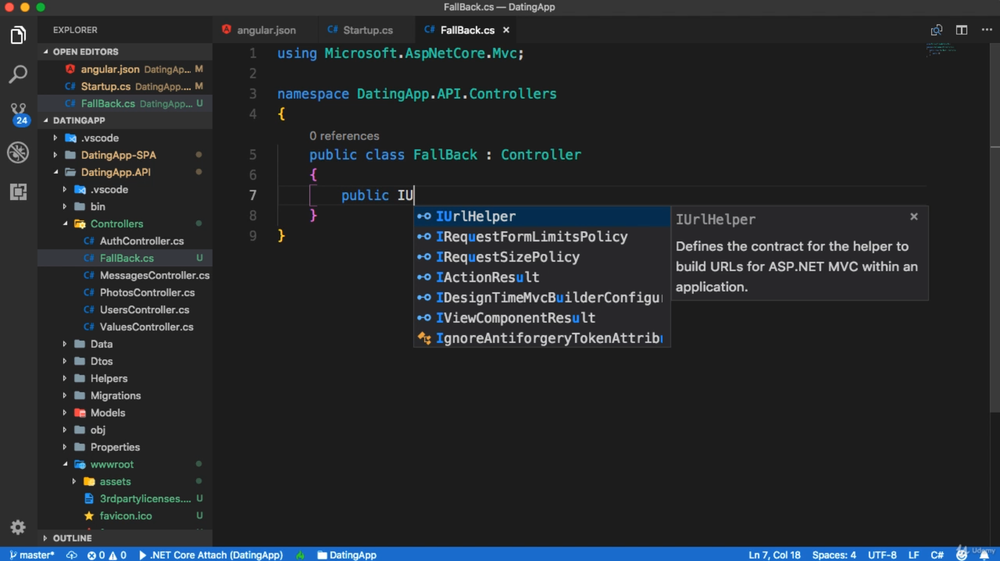Open errors and warnings counter
This screenshot has height=561, width=1000.
107,555
